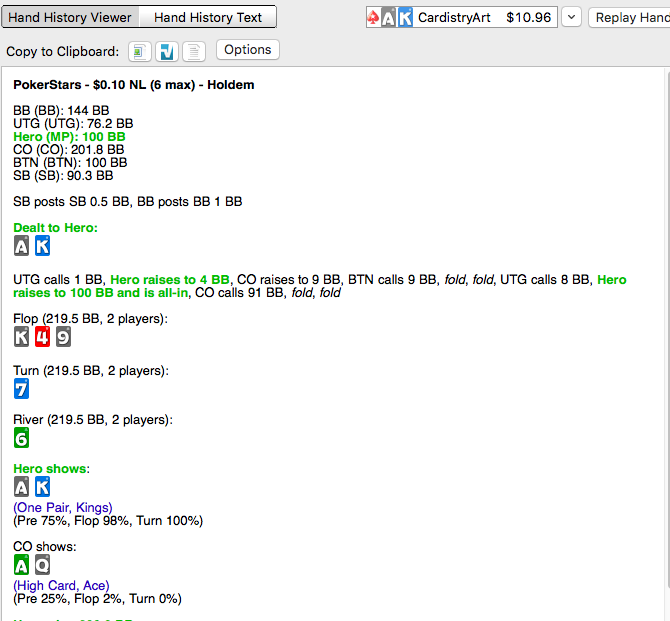This screenshot has height=621, width=670.
Task: Open the Hand History Text tab
Action: coord(208,17)
